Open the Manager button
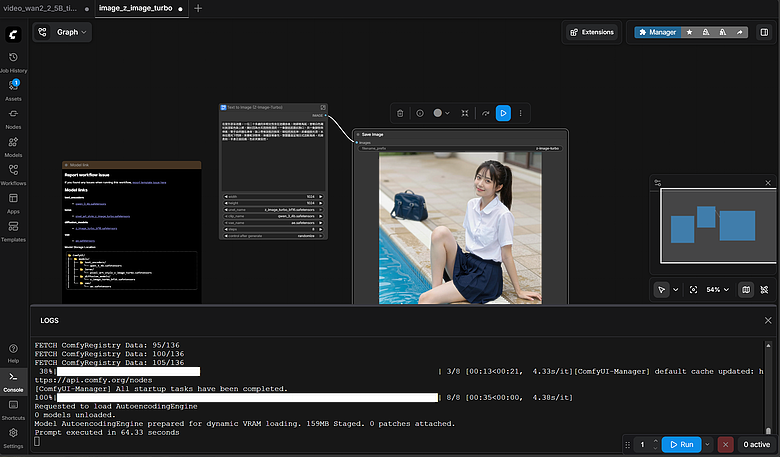Viewport: 780px width, 457px height. (x=656, y=32)
